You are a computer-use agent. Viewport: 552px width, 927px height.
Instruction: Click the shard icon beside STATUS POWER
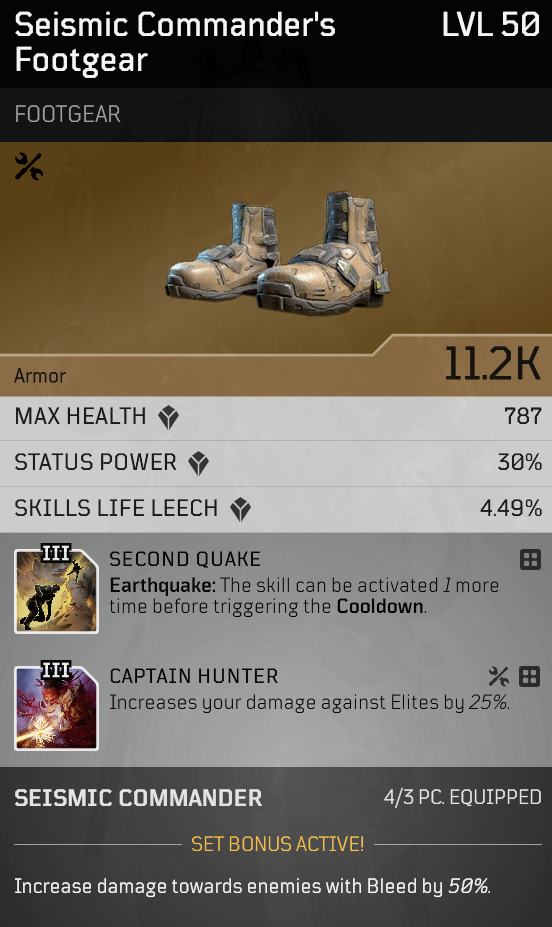pyautogui.click(x=199, y=463)
